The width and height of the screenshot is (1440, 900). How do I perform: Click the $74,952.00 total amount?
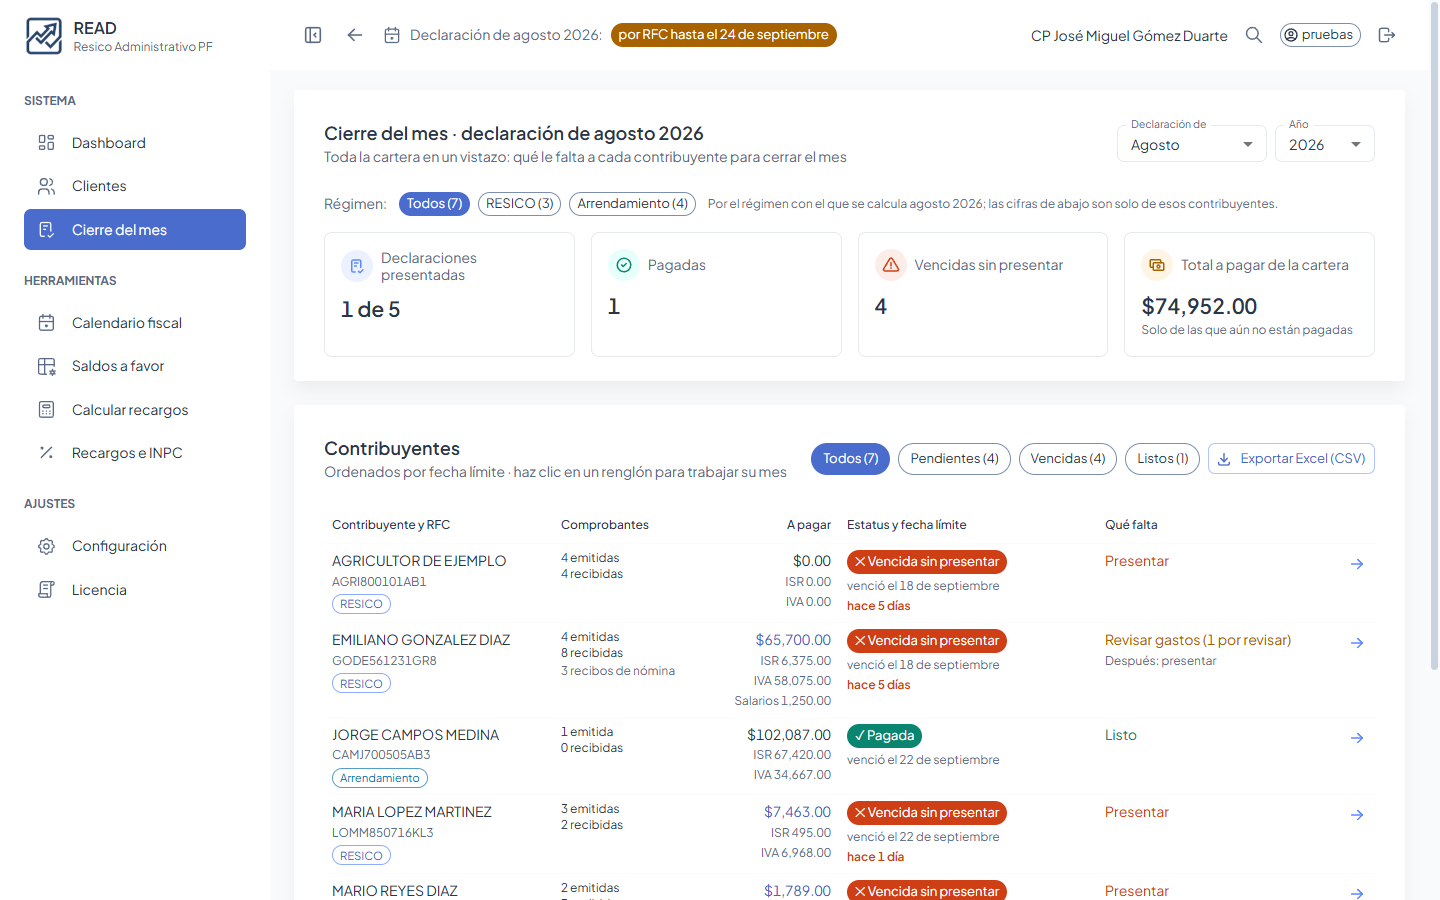point(1199,306)
